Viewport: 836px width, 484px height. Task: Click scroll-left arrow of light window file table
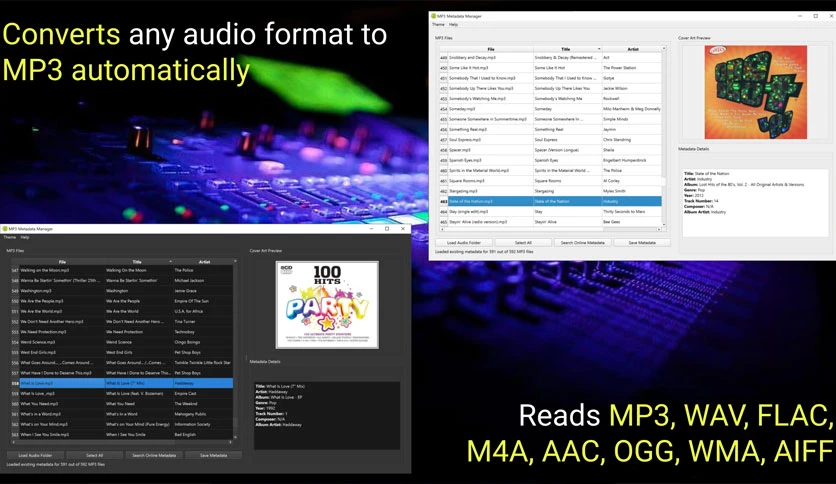[x=442, y=229]
